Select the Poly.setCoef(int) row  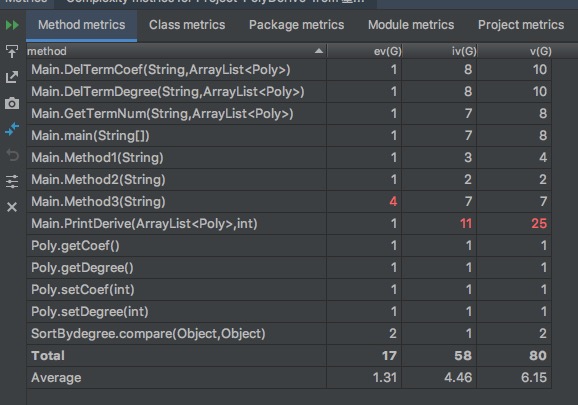289,290
